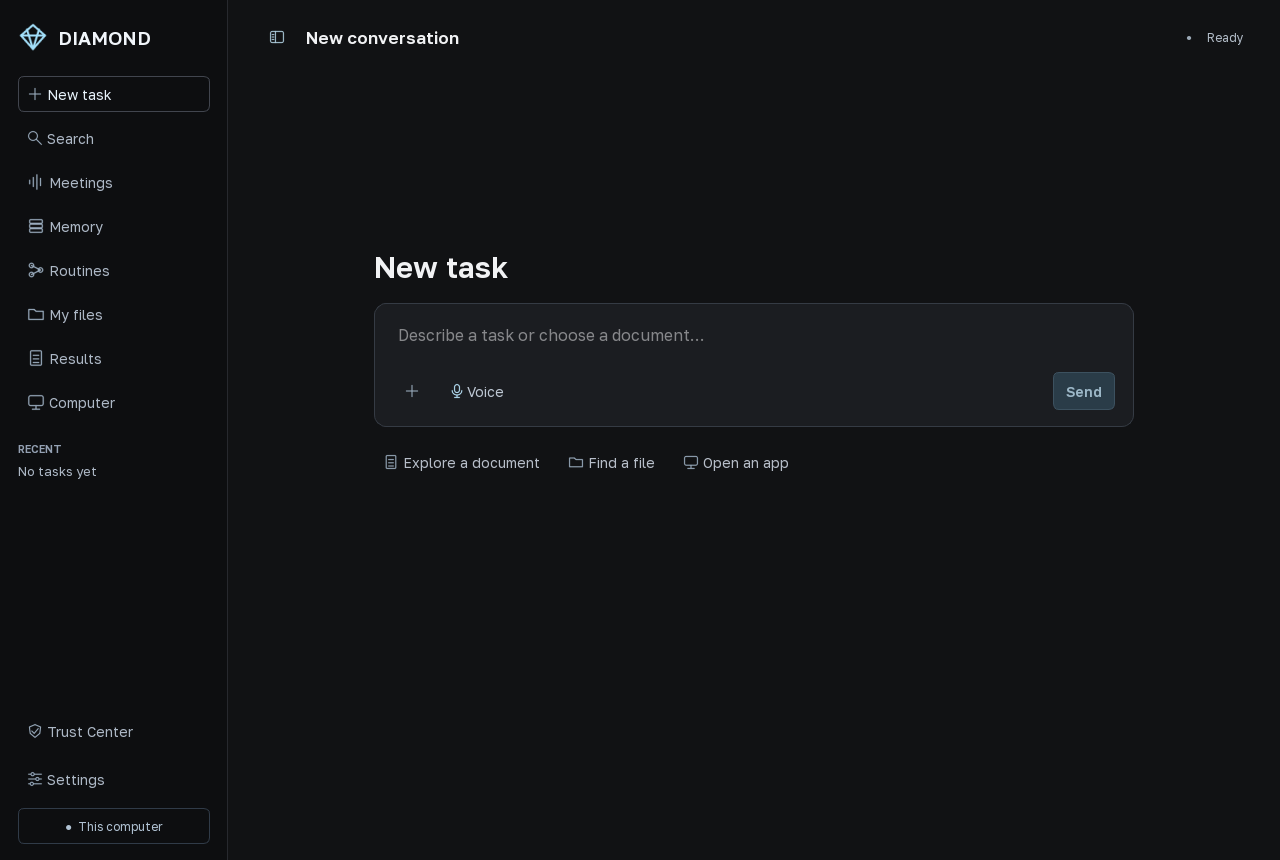Image resolution: width=1280 pixels, height=860 pixels.
Task: Click the No tasks yet text
Action: click(57, 471)
